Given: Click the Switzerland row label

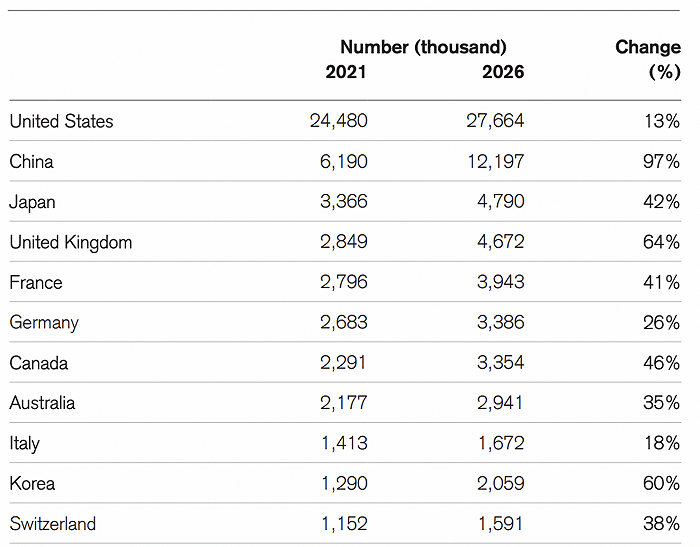Looking at the screenshot, I should (53, 524).
